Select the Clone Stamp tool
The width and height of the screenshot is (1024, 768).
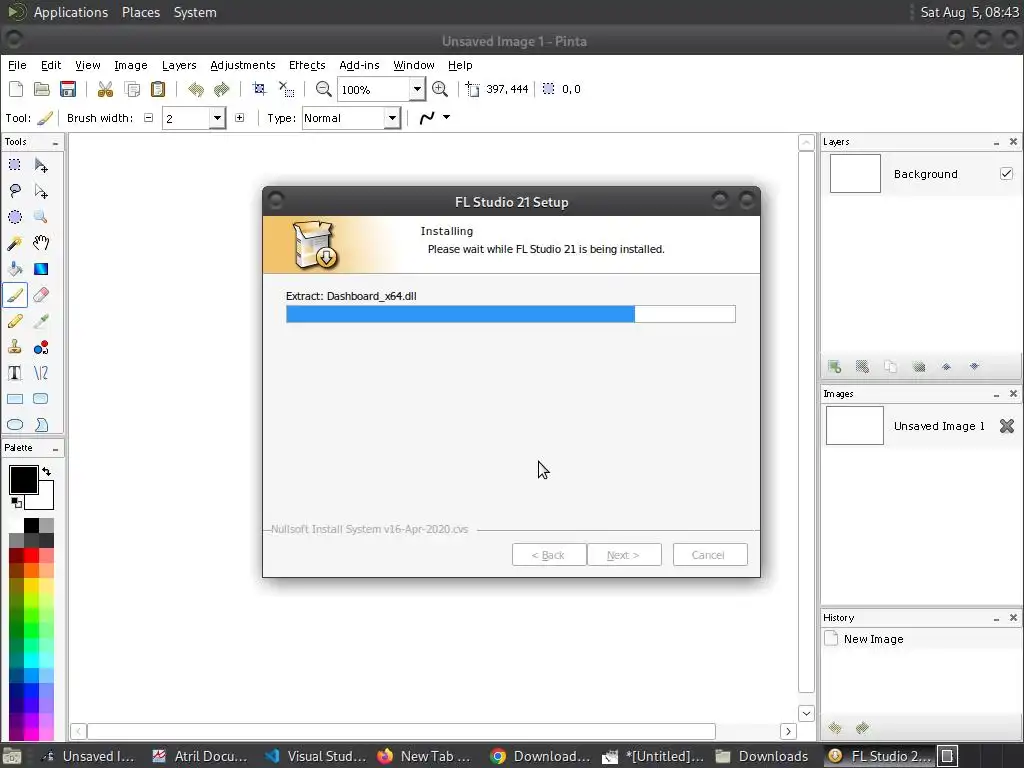tap(14, 347)
